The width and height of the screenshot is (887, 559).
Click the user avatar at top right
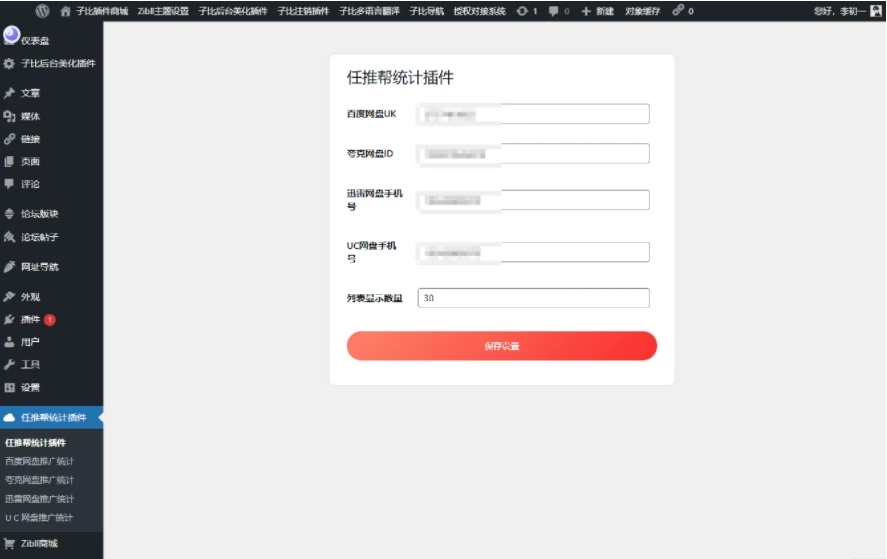click(875, 11)
